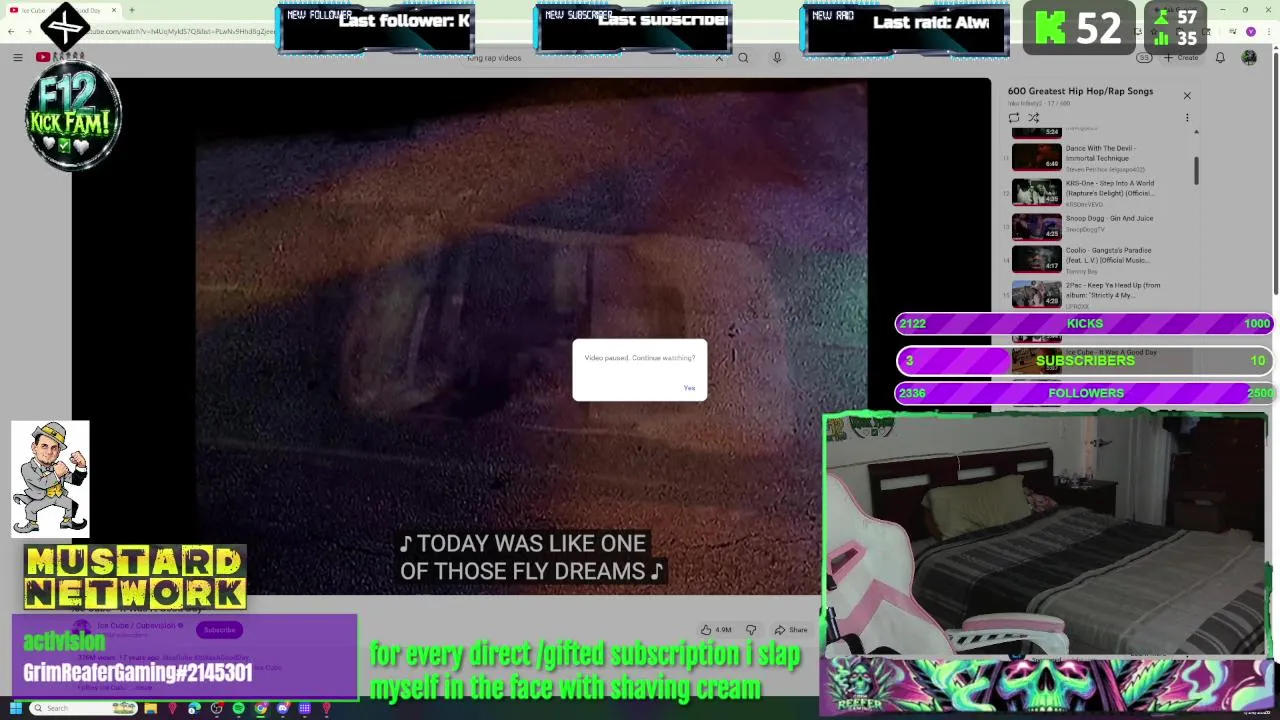Clear the YouTube search box text

718,58
